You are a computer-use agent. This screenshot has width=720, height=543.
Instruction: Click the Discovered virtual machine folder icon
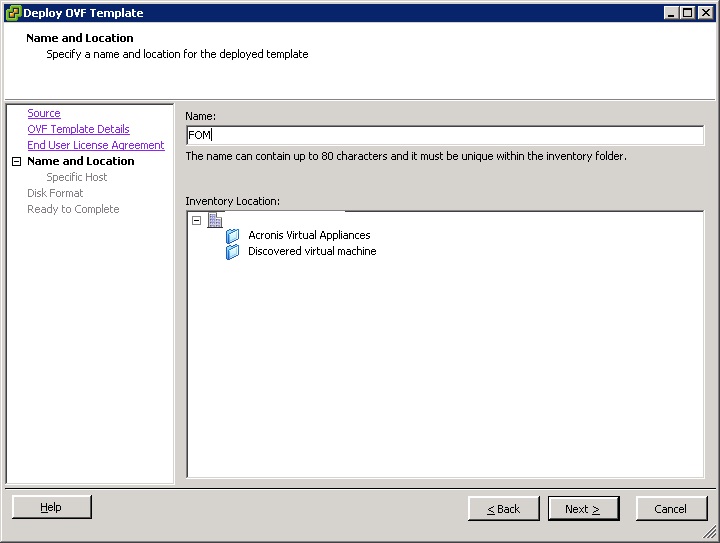[232, 252]
